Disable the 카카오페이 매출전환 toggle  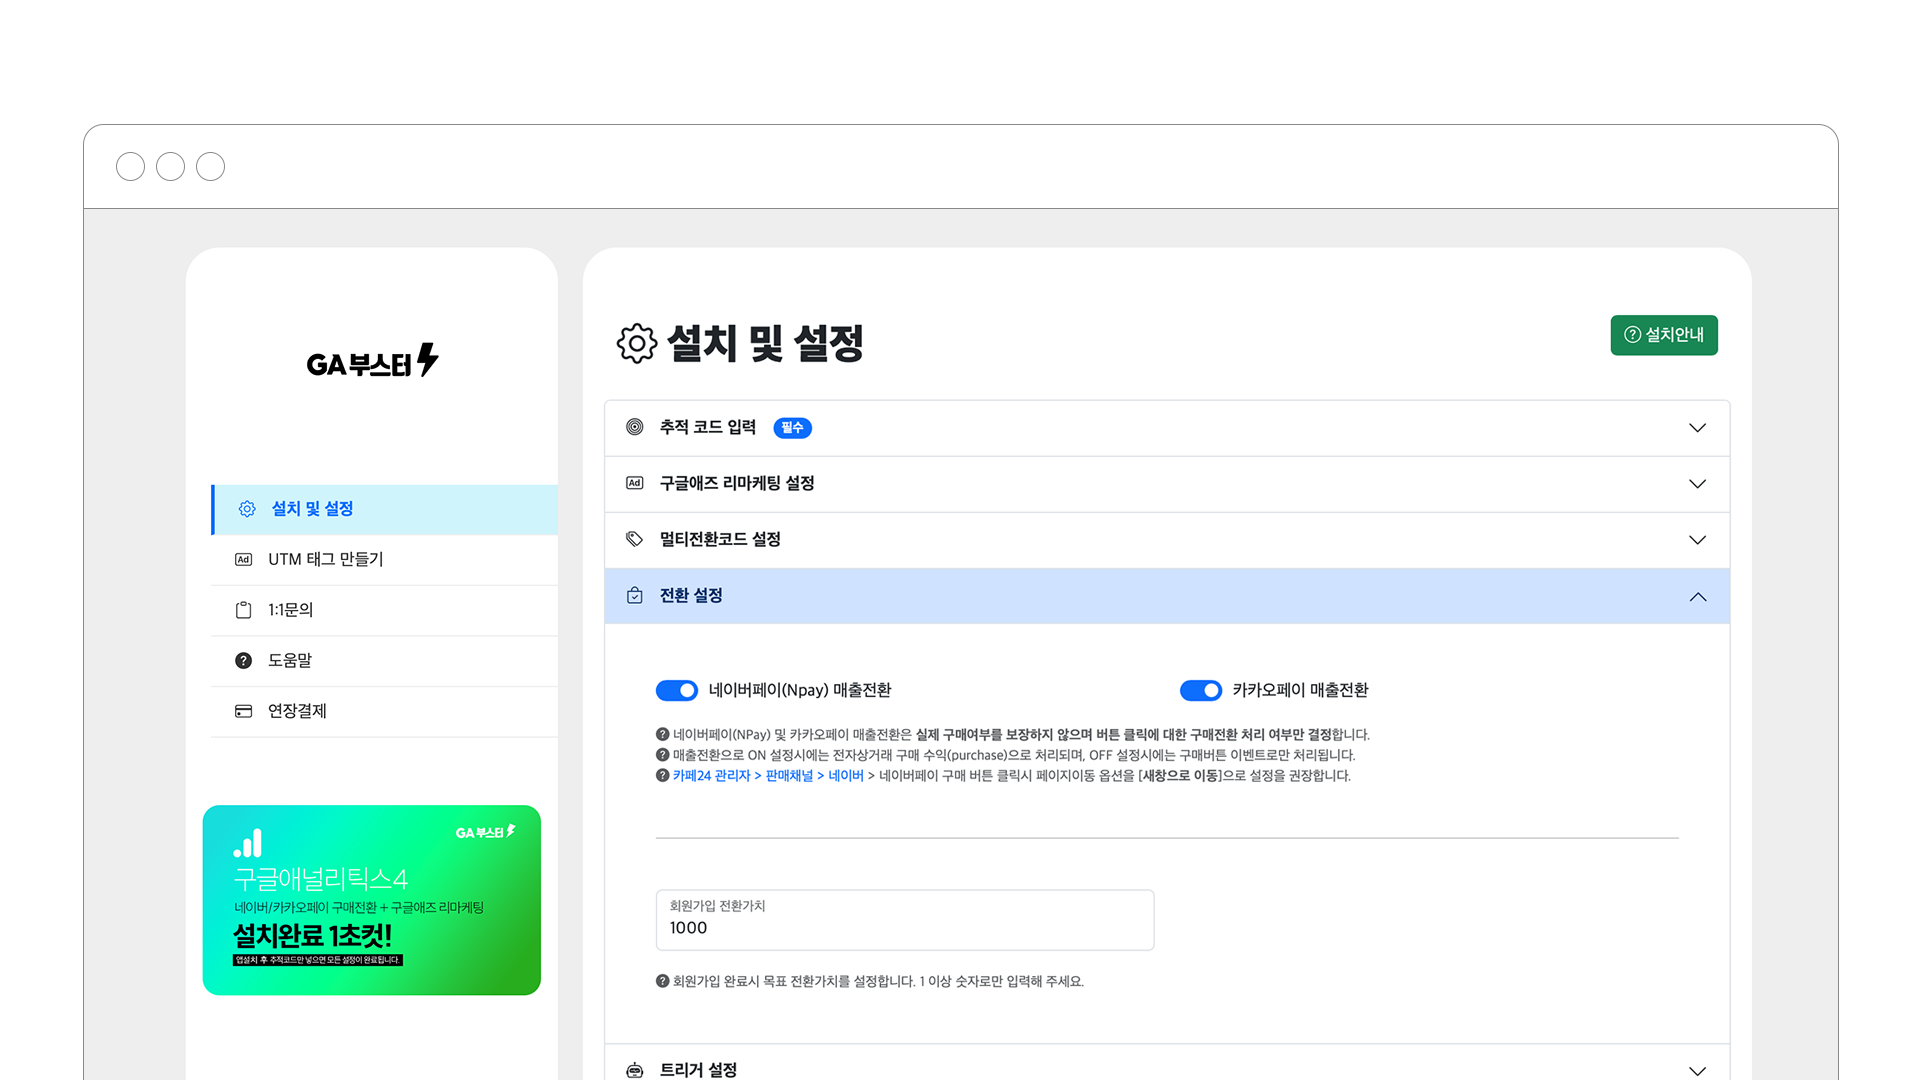pyautogui.click(x=1200, y=690)
